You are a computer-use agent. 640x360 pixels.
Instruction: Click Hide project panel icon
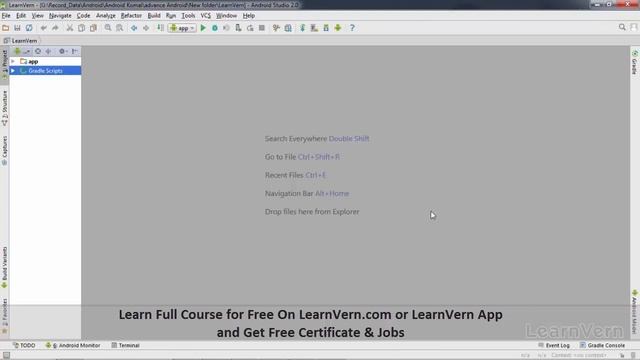(x=75, y=51)
